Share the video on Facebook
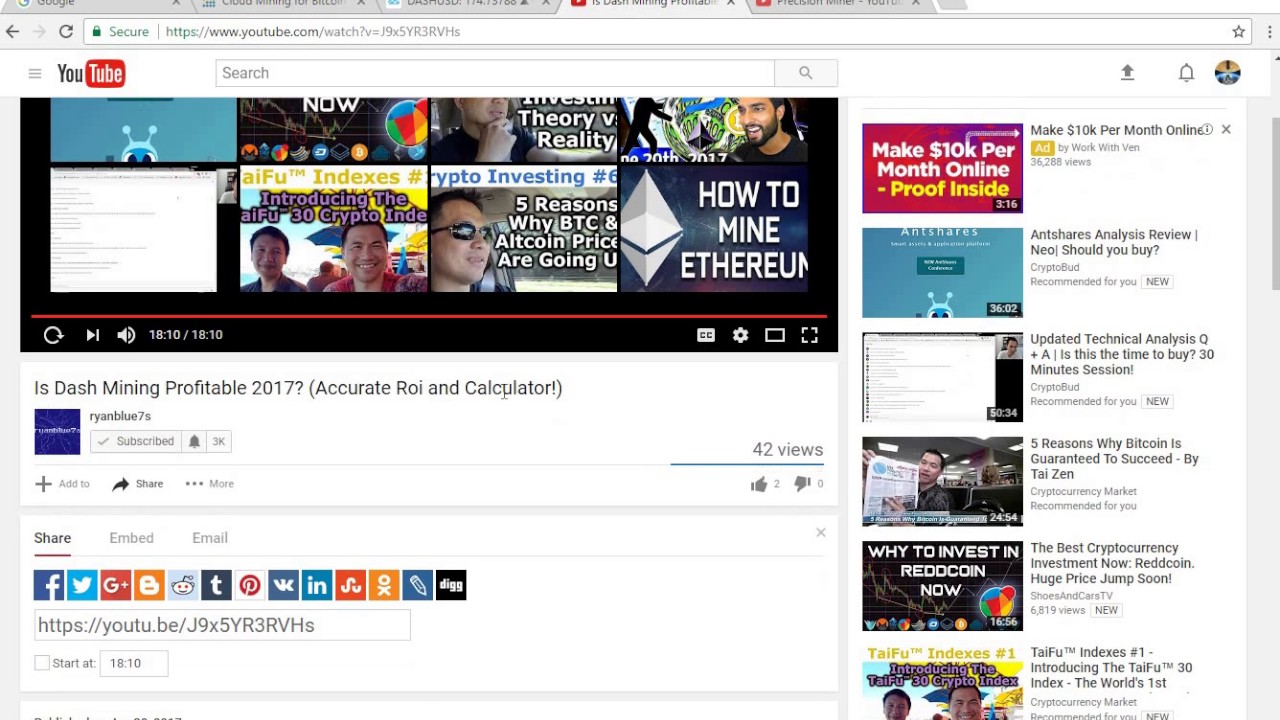Image resolution: width=1280 pixels, height=720 pixels. coord(49,585)
